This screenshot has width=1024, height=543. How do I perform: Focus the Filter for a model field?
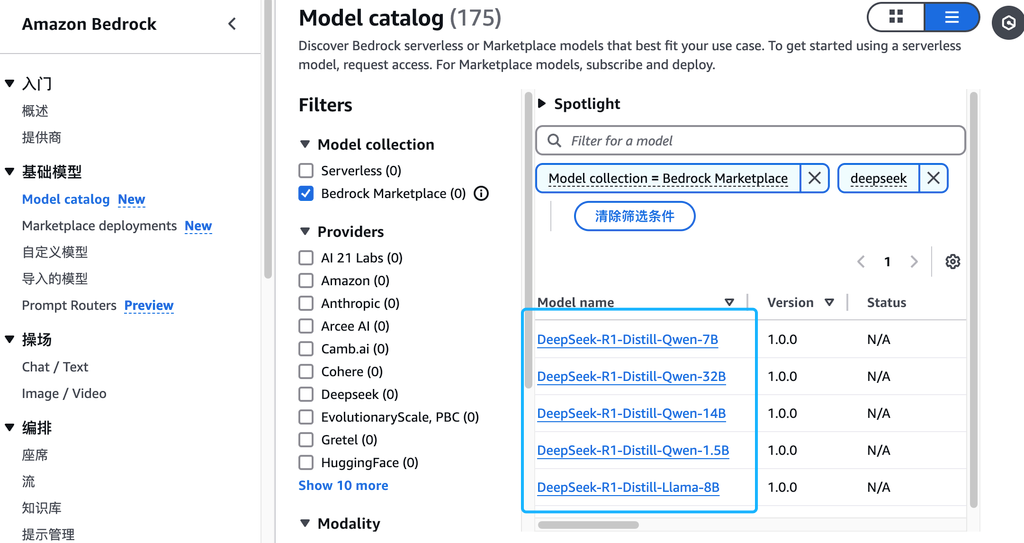coord(750,140)
